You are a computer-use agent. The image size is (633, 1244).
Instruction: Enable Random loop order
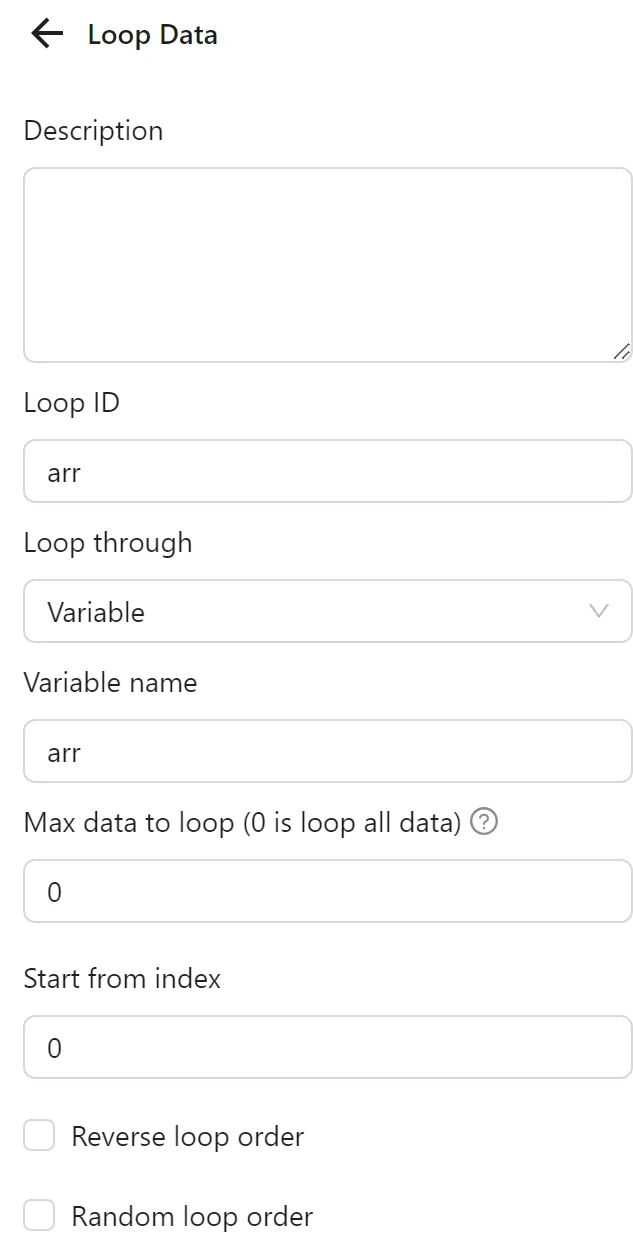[x=38, y=1215]
